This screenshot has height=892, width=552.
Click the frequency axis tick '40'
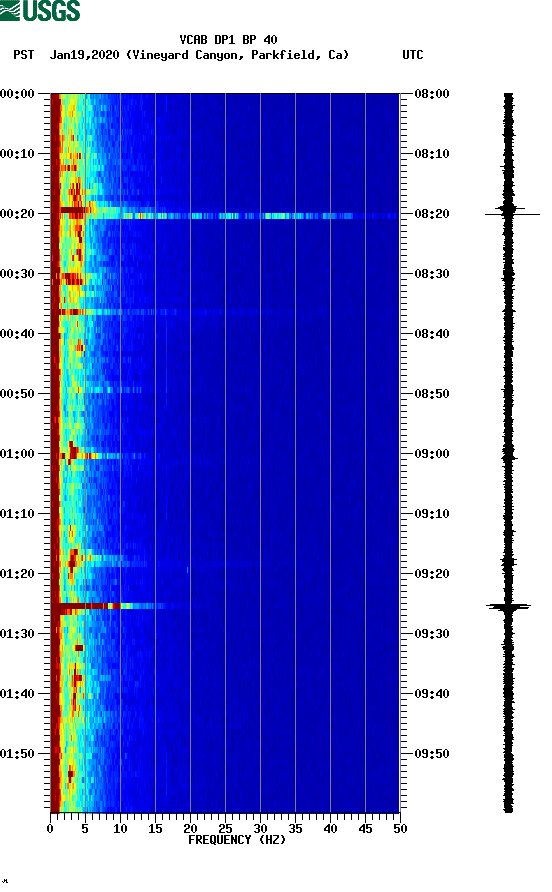tap(330, 829)
